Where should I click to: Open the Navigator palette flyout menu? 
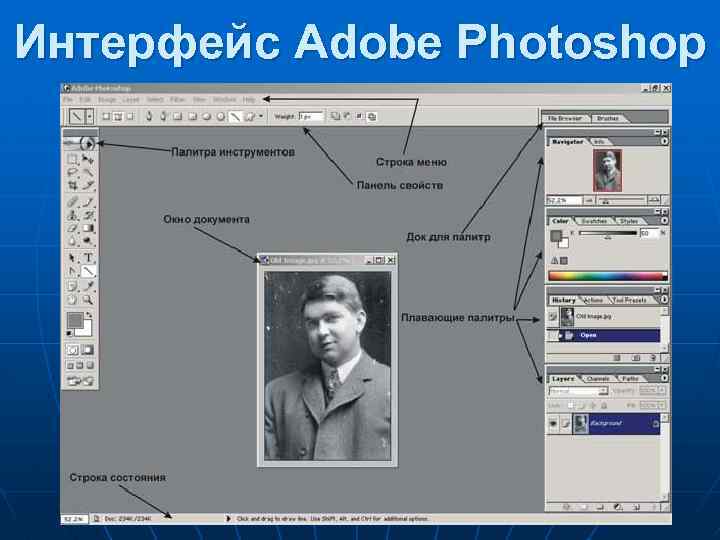(x=664, y=142)
